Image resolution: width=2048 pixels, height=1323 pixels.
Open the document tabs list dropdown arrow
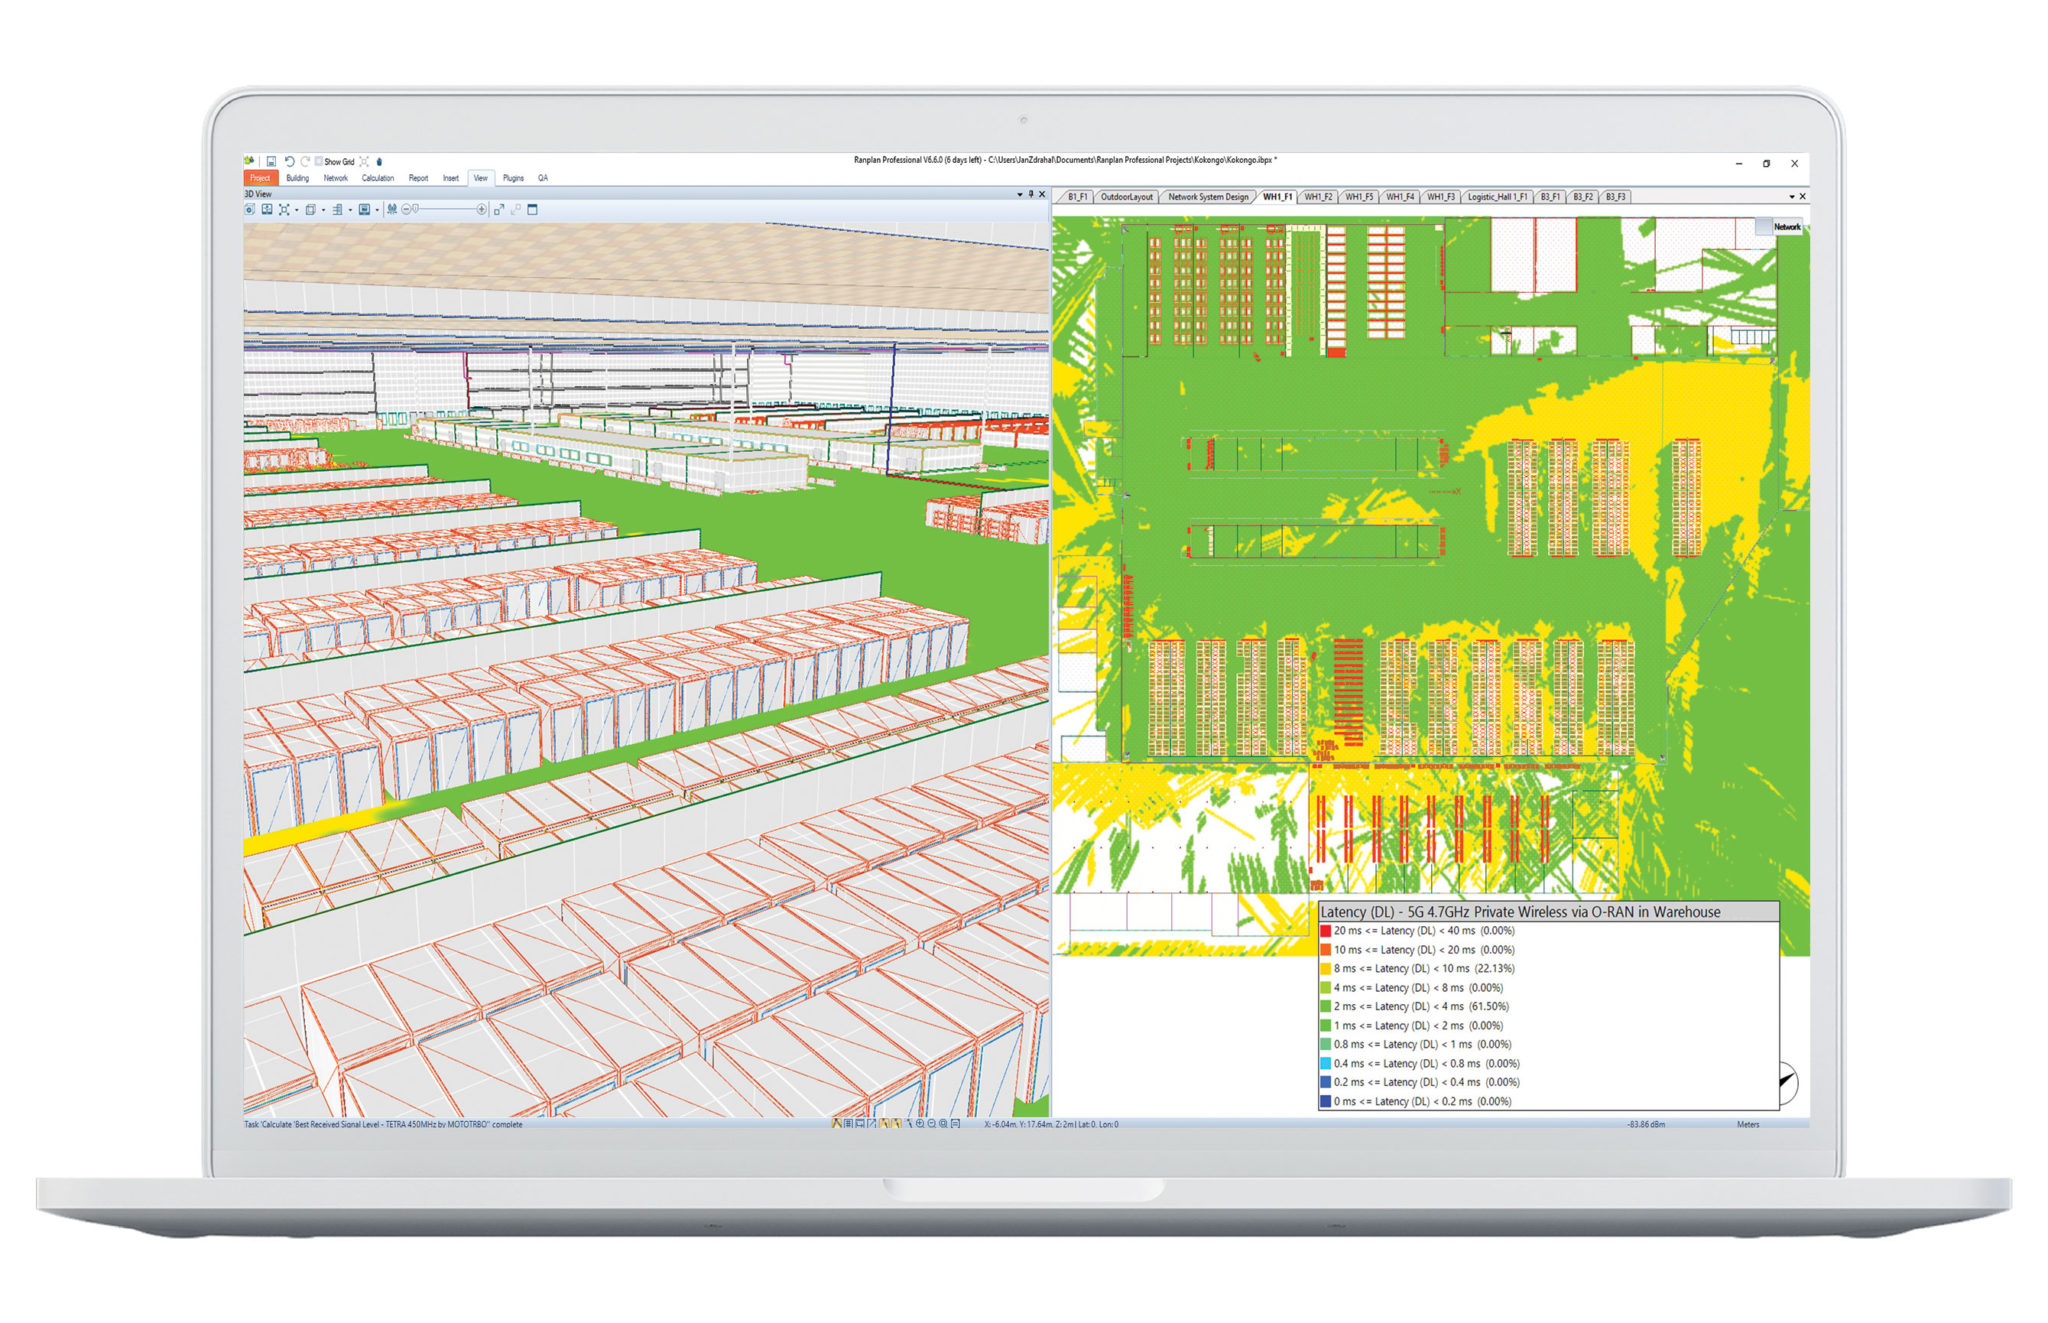[x=1791, y=196]
